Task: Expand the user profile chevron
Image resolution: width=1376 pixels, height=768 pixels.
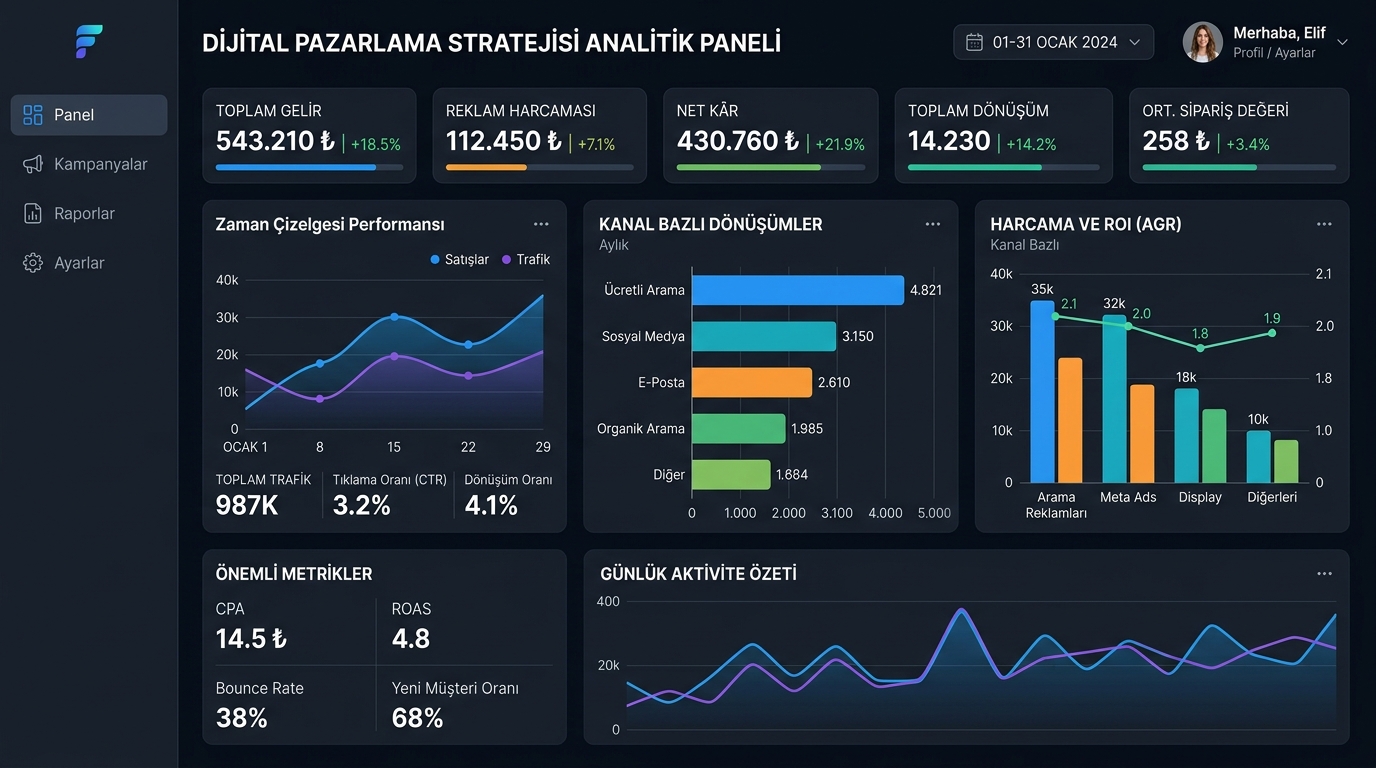Action: (1343, 42)
